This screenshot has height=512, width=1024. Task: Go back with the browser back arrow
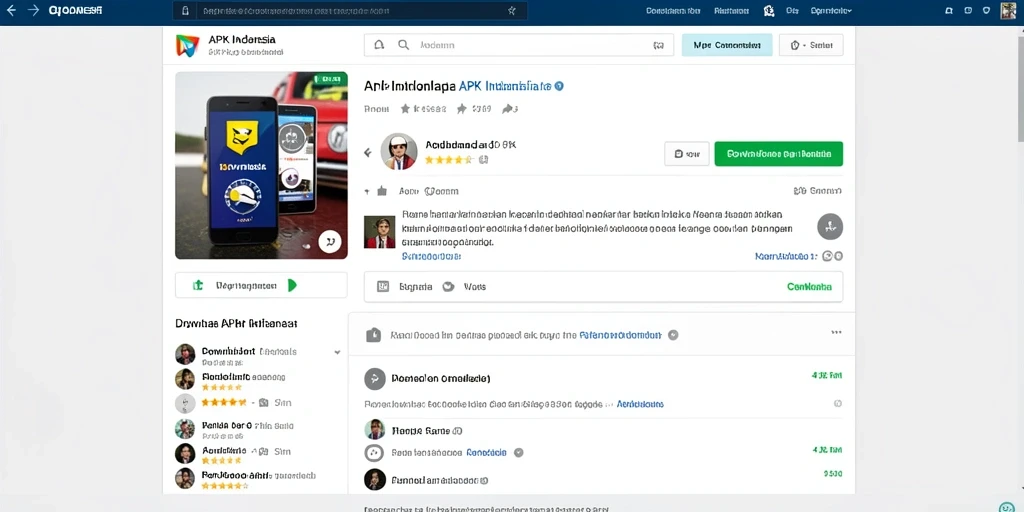pyautogui.click(x=11, y=10)
